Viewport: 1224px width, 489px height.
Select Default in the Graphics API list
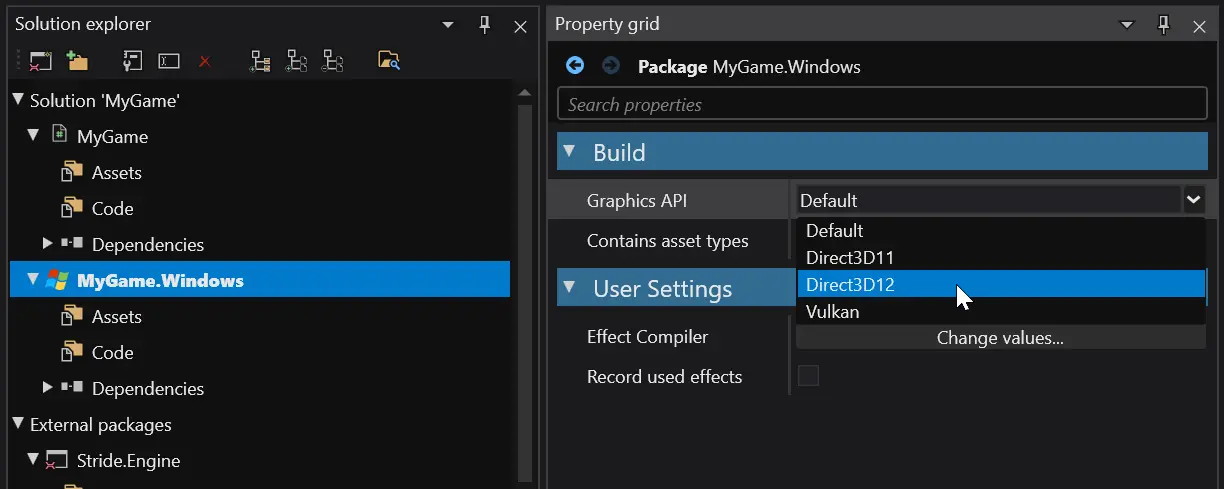(x=1000, y=230)
